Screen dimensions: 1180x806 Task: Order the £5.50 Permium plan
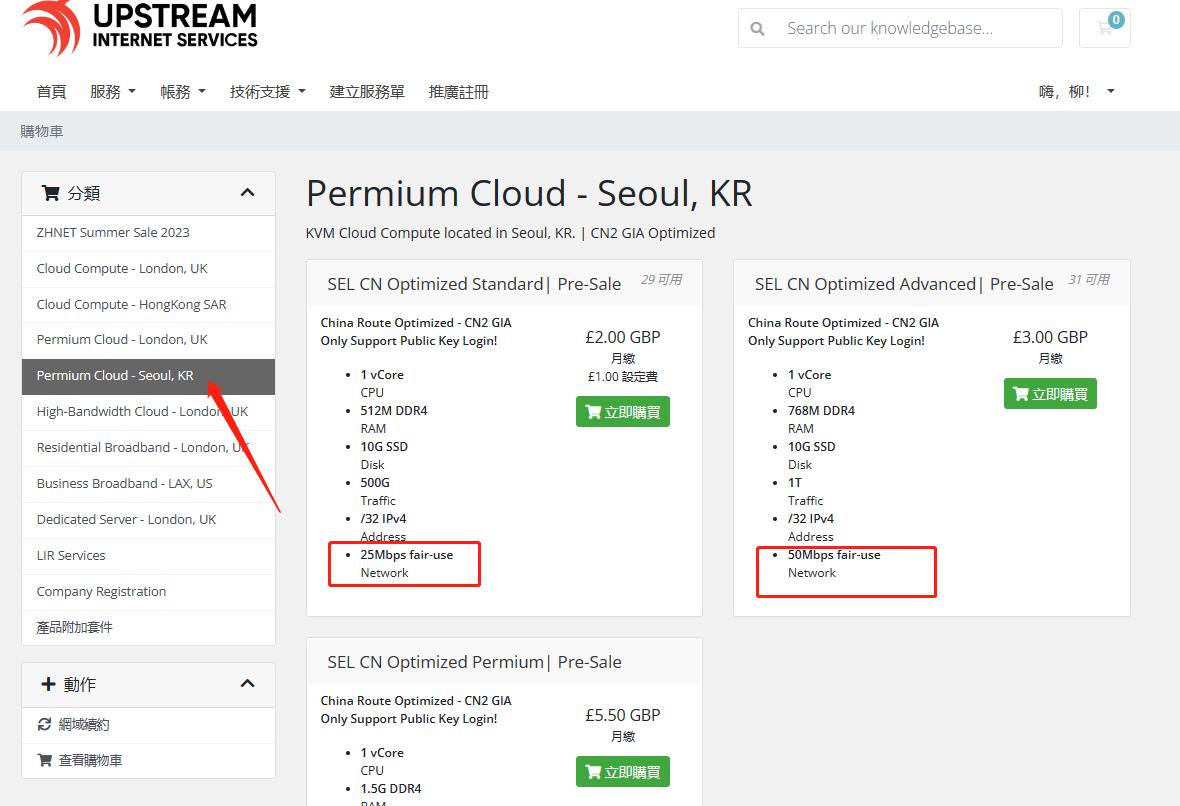point(622,772)
